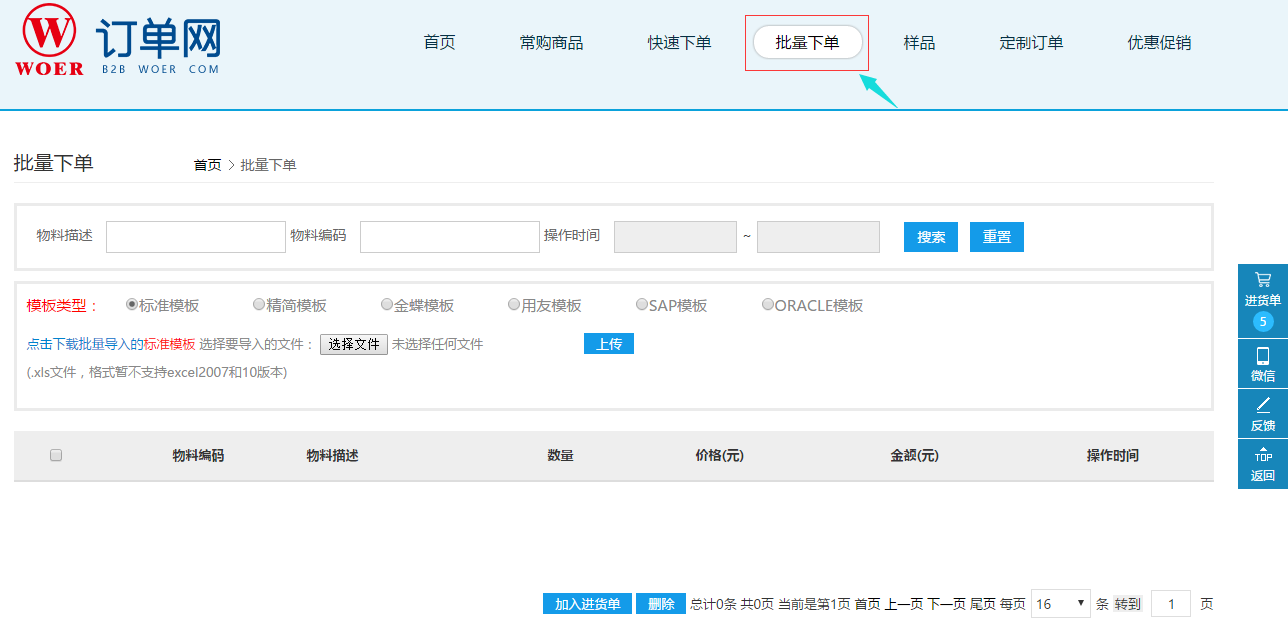This screenshot has height=620, width=1288.
Task: Open the per-page count dropdown showing 16
Action: [1060, 604]
